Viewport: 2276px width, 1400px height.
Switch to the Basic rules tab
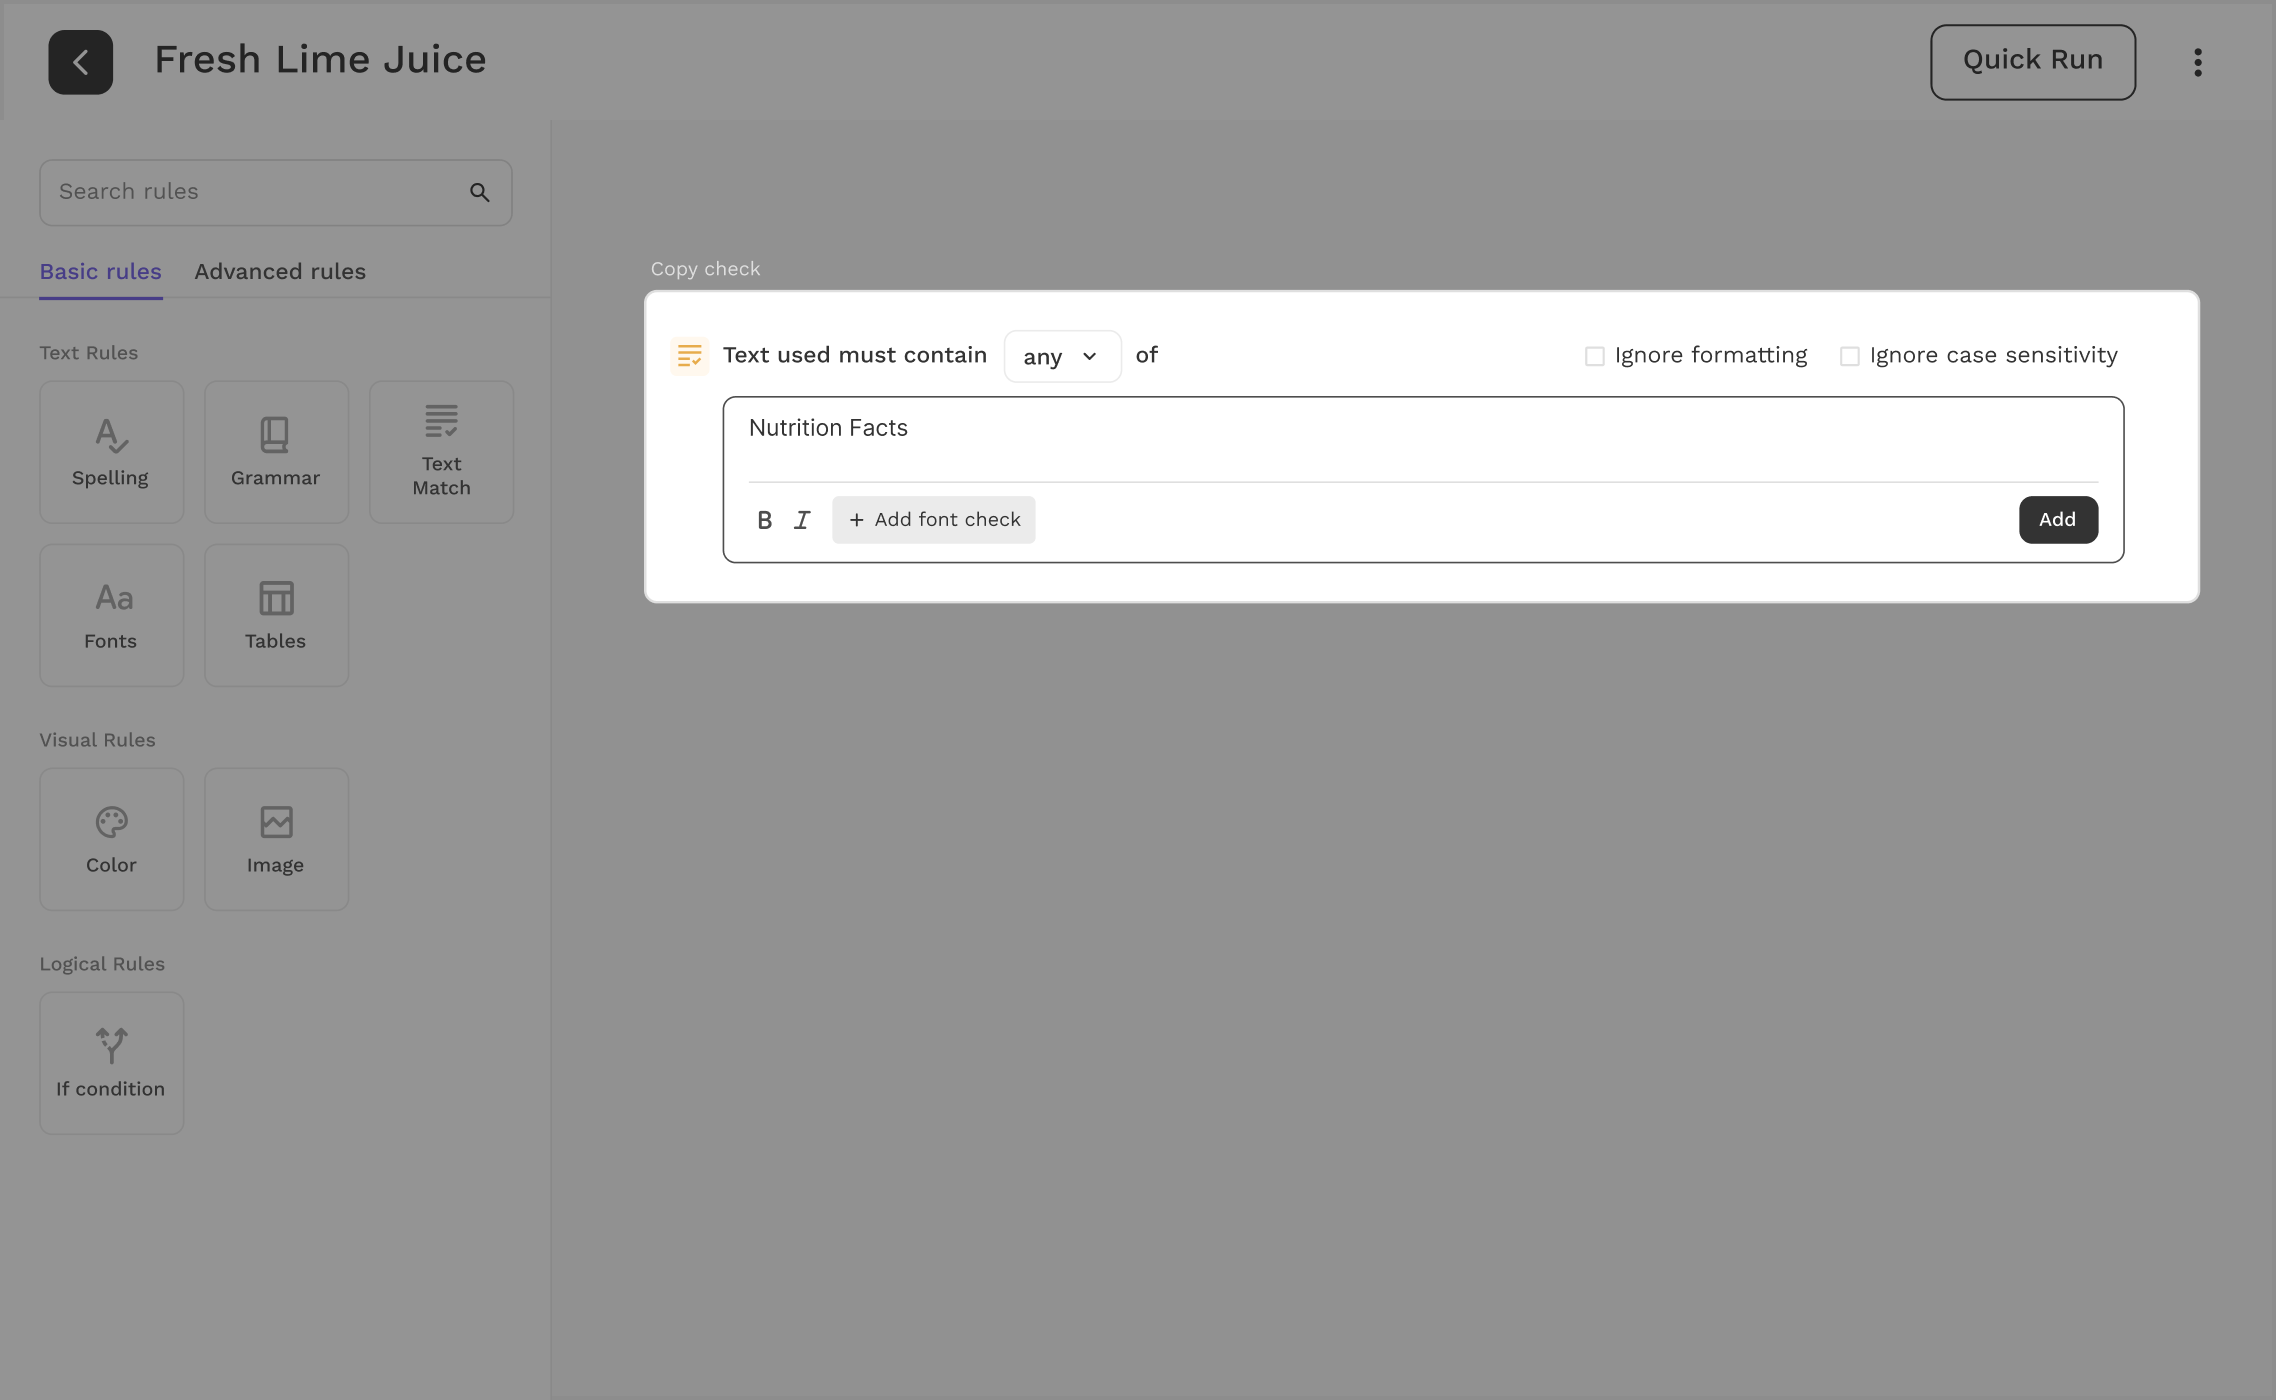coord(100,271)
